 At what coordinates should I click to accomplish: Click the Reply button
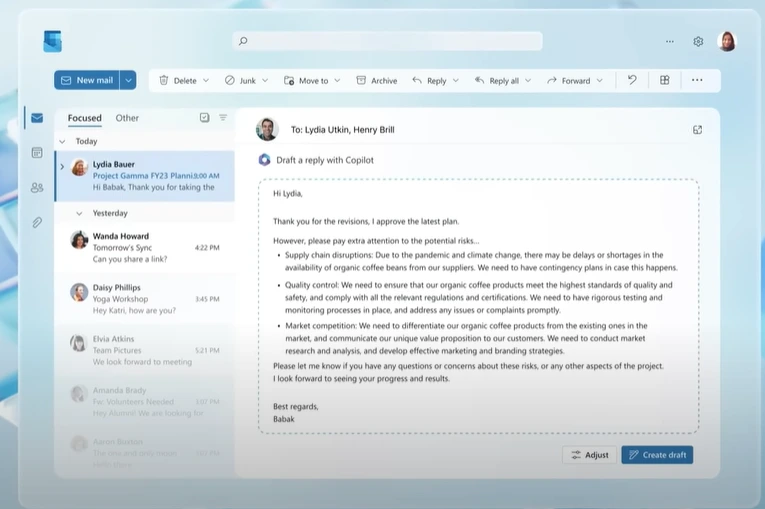[429, 81]
